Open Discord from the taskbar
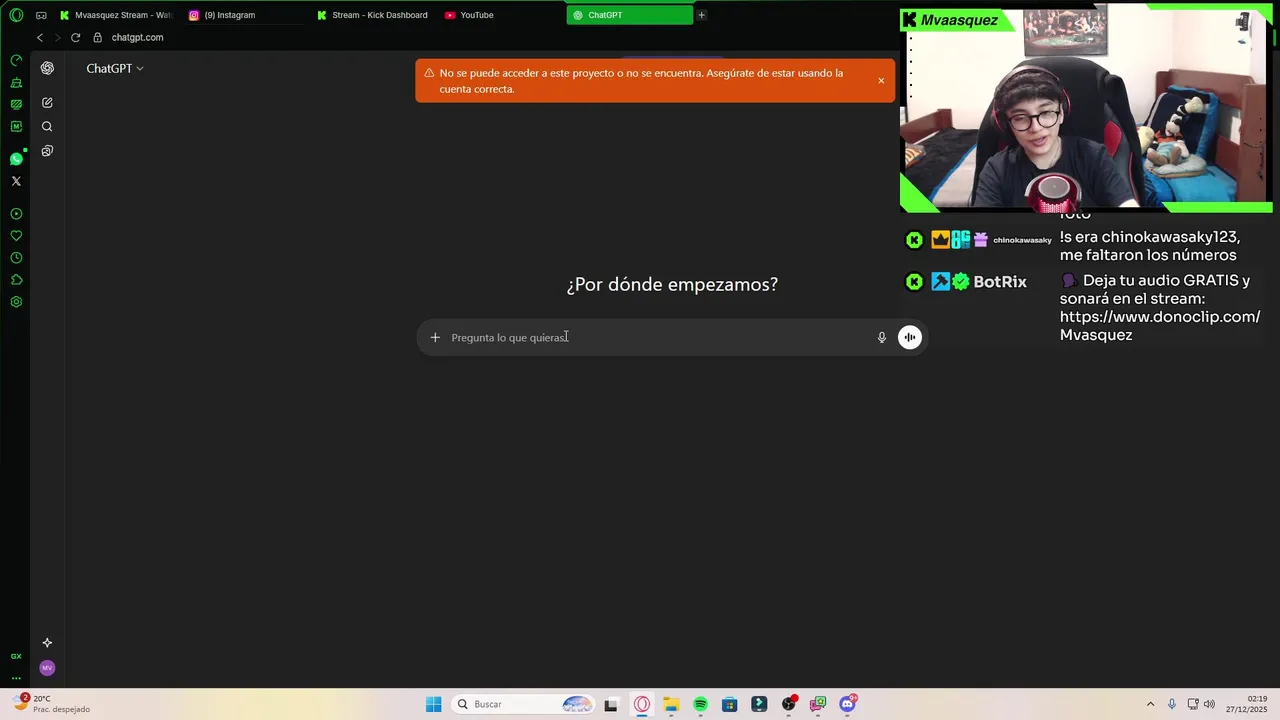This screenshot has width=1280, height=720. pos(848,704)
